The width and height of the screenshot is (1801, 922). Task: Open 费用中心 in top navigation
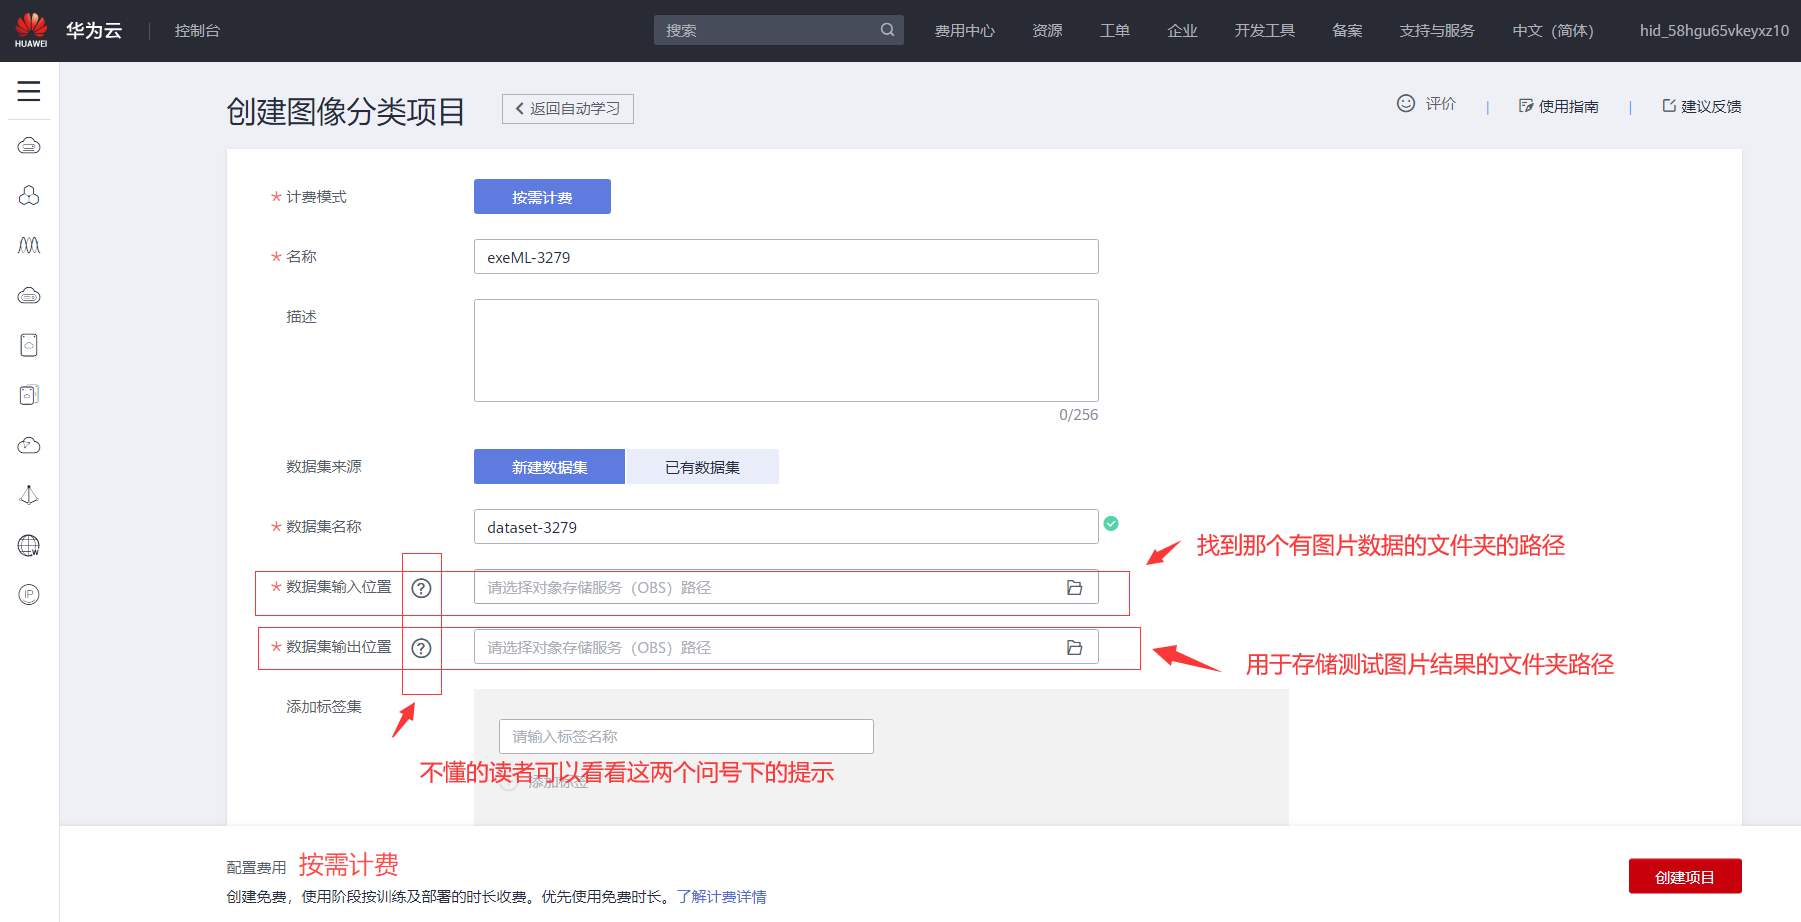point(964,31)
